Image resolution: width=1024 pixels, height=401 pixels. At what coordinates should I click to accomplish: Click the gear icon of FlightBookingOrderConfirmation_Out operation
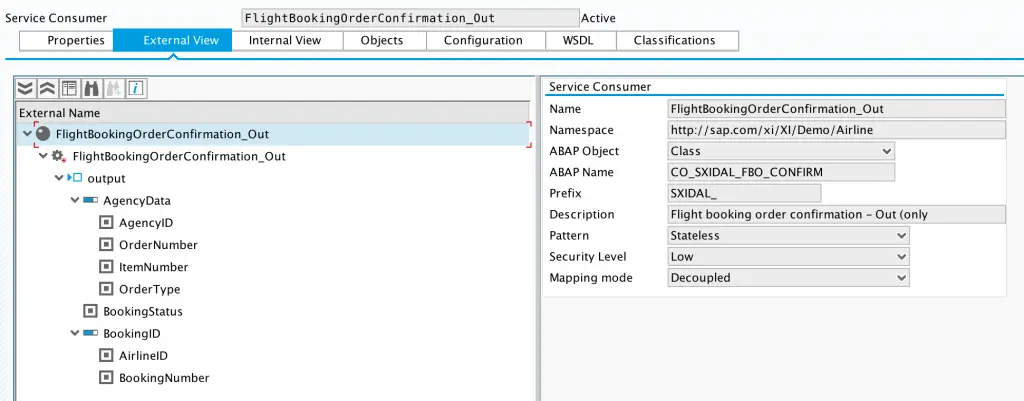(x=59, y=157)
